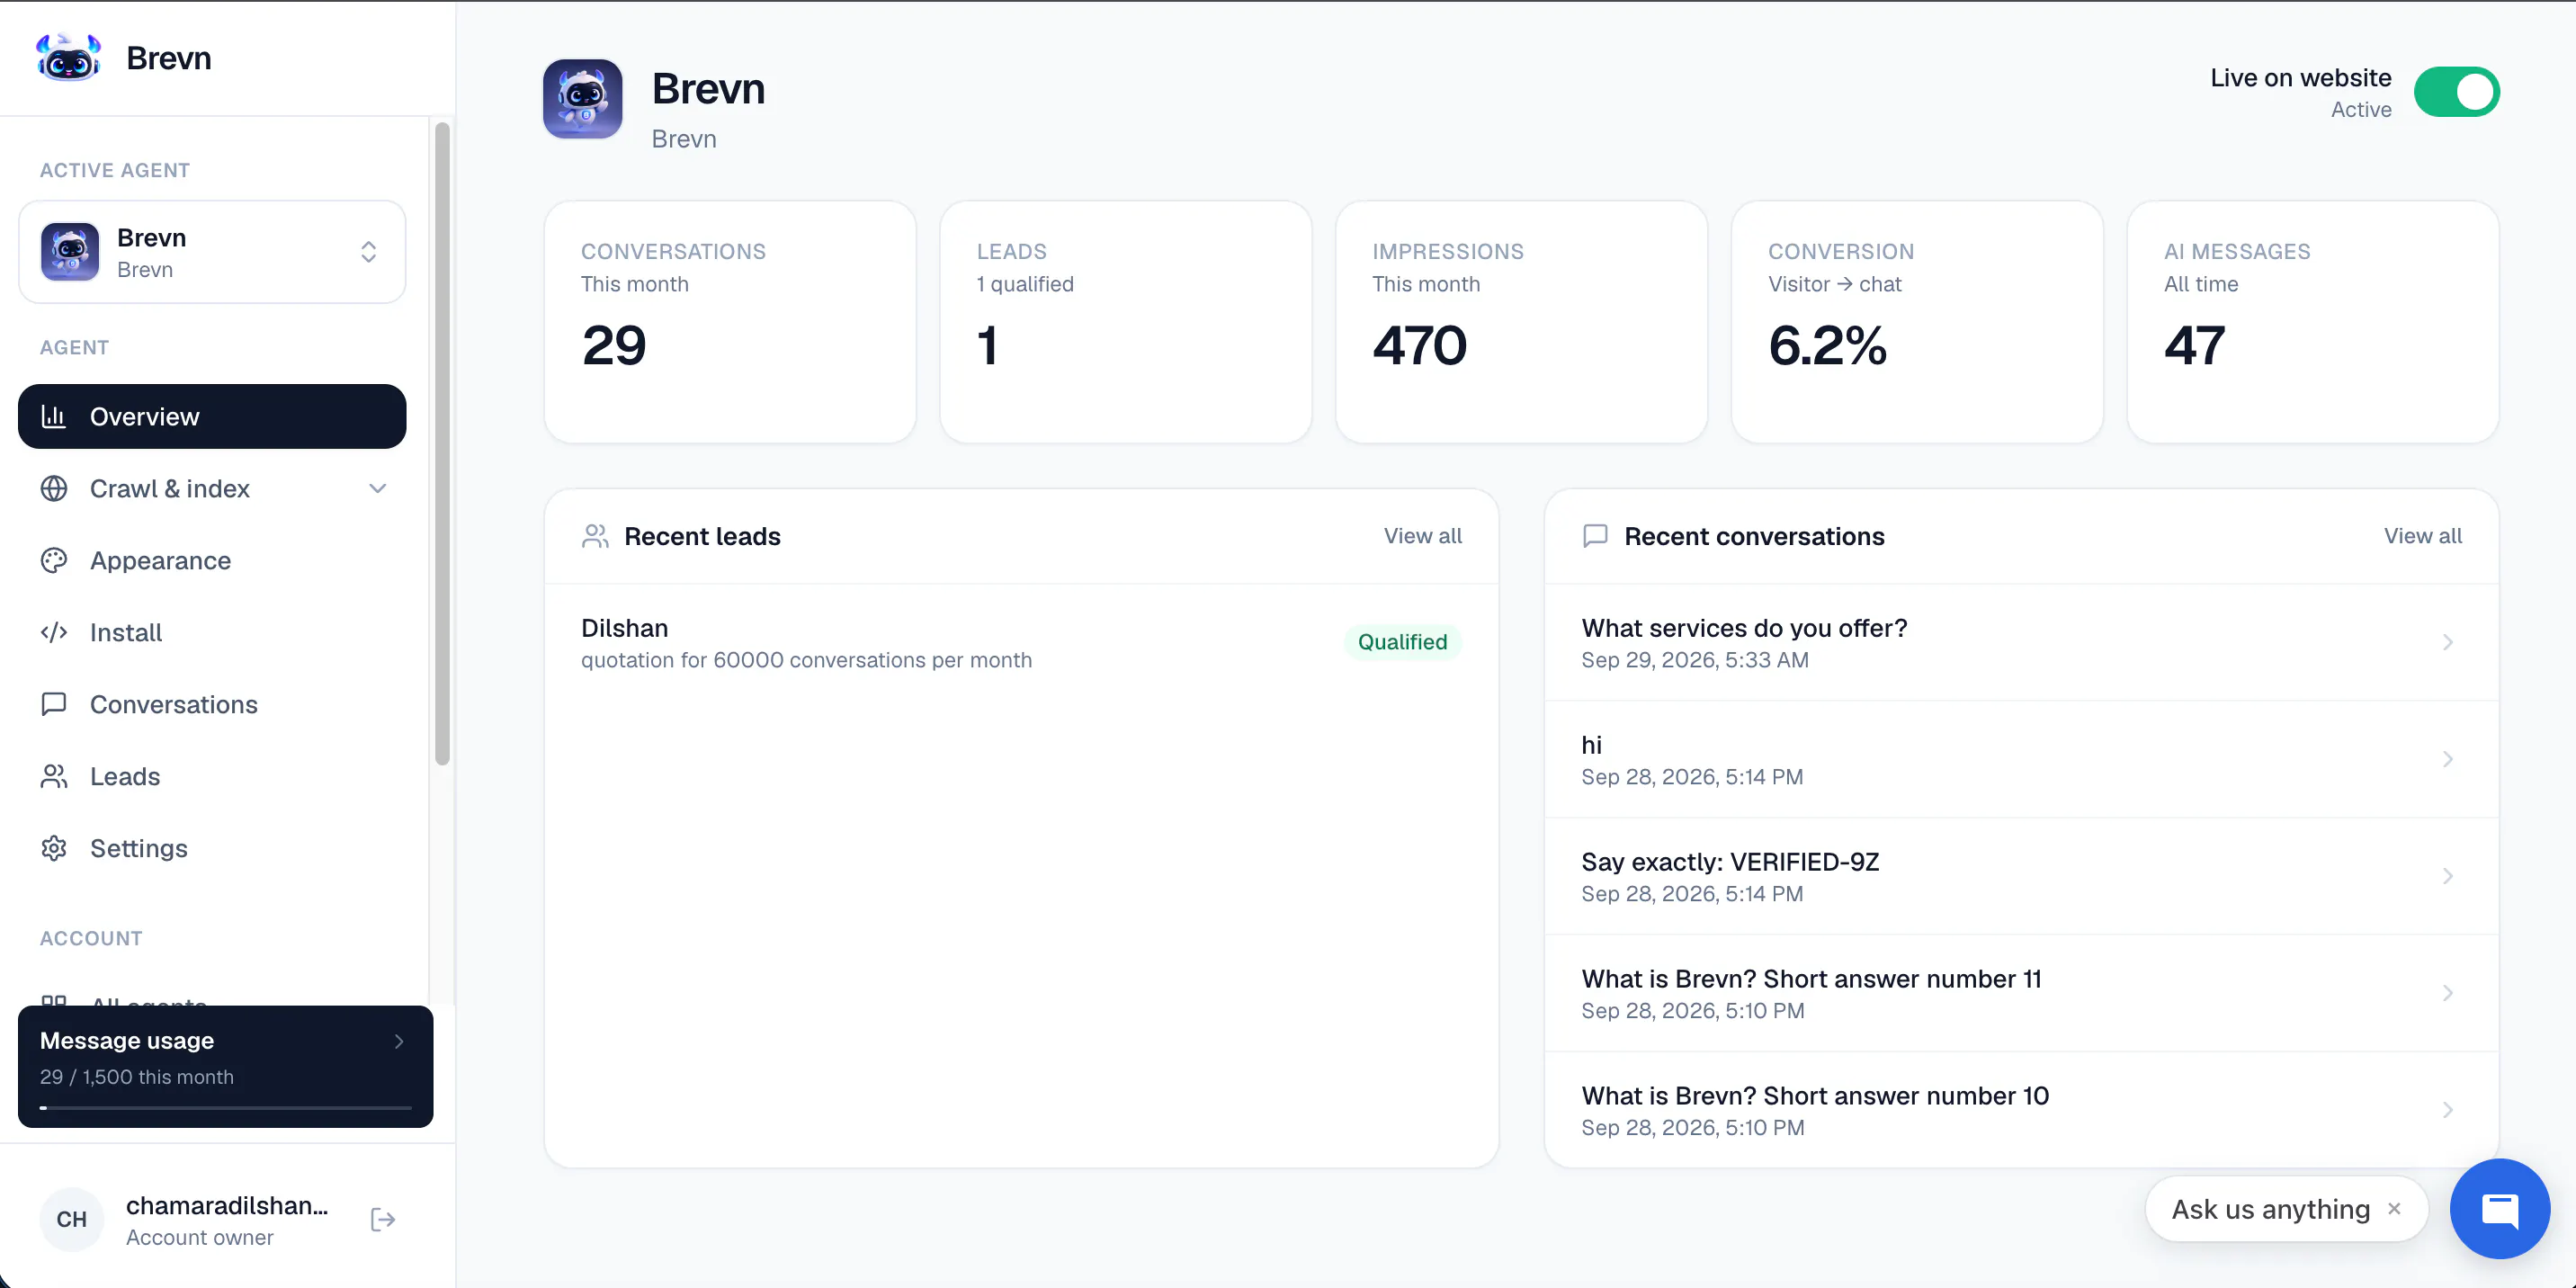Click the Conversations speech bubble icon in sidebar

[x=54, y=704]
